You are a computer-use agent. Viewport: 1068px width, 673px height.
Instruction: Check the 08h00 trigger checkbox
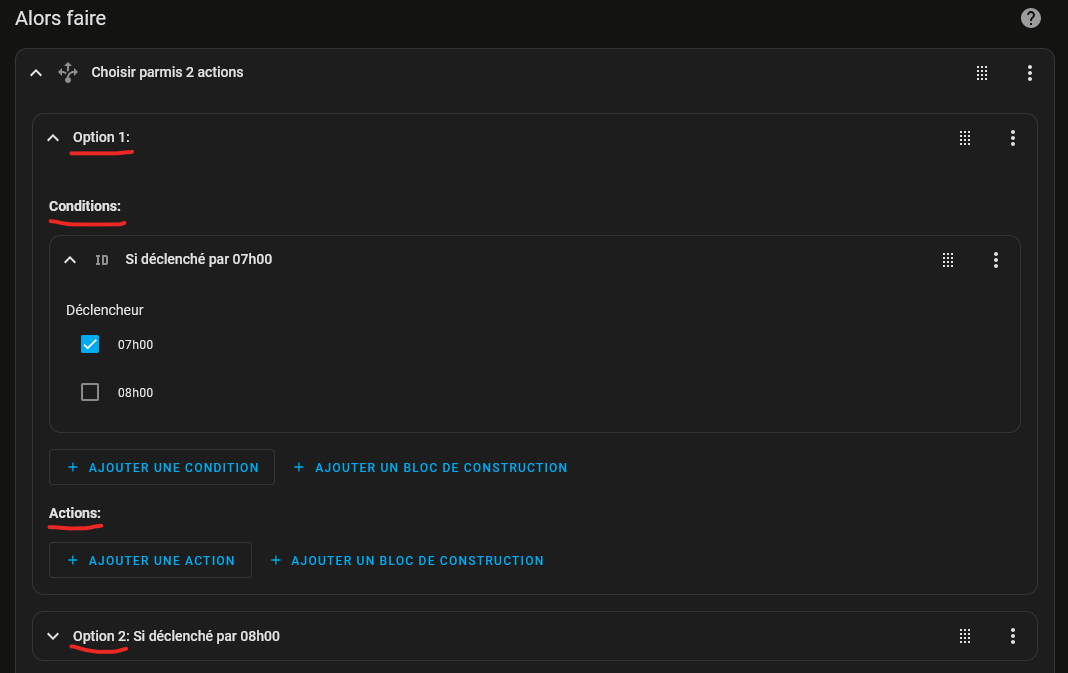pyautogui.click(x=90, y=393)
